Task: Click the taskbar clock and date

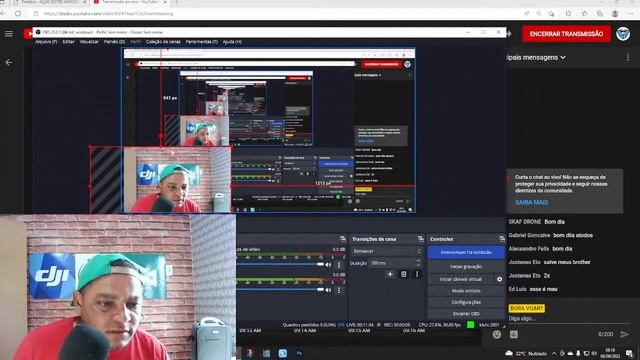Action: [611, 353]
